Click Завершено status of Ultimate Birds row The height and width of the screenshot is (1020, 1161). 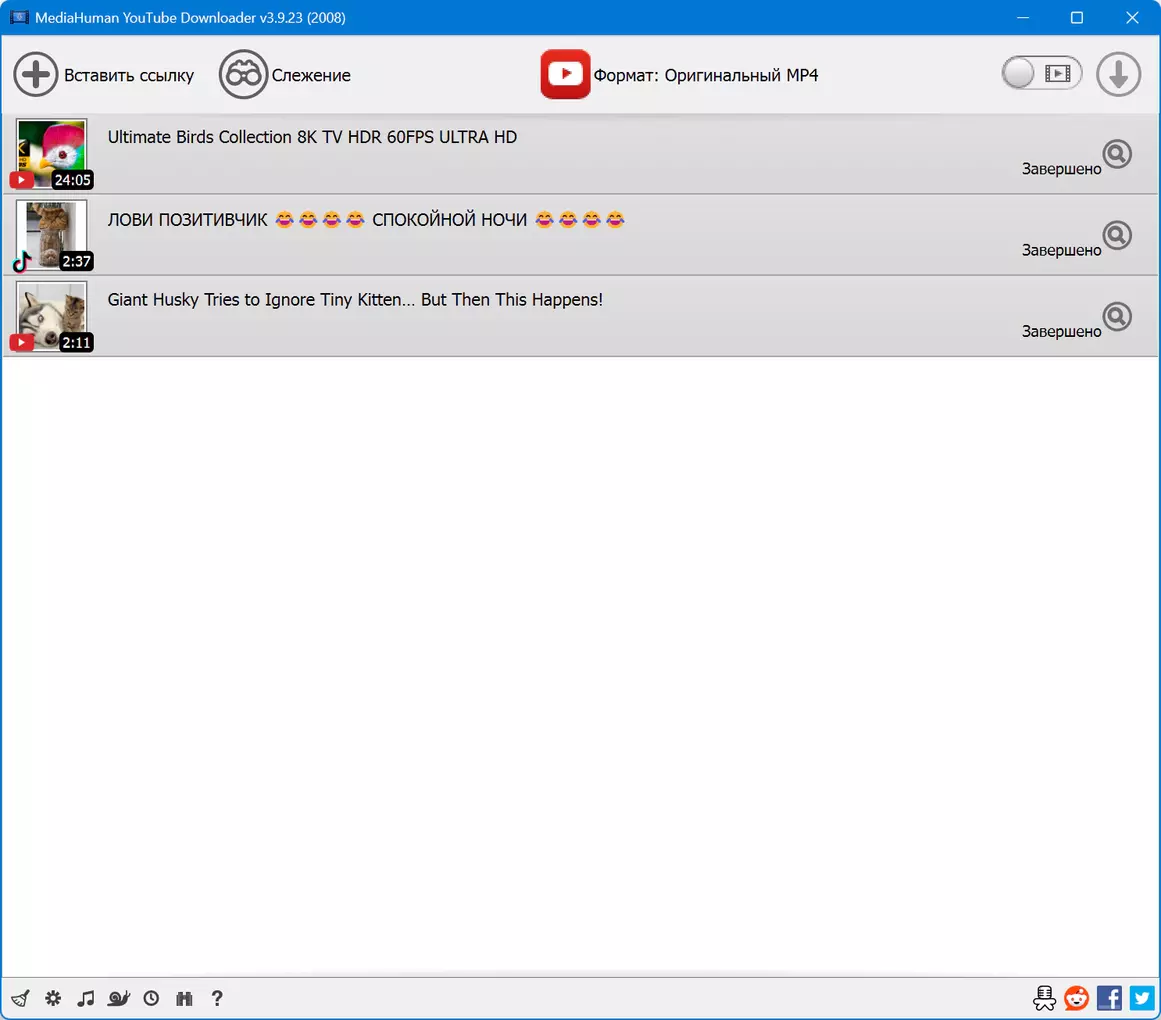(1061, 169)
